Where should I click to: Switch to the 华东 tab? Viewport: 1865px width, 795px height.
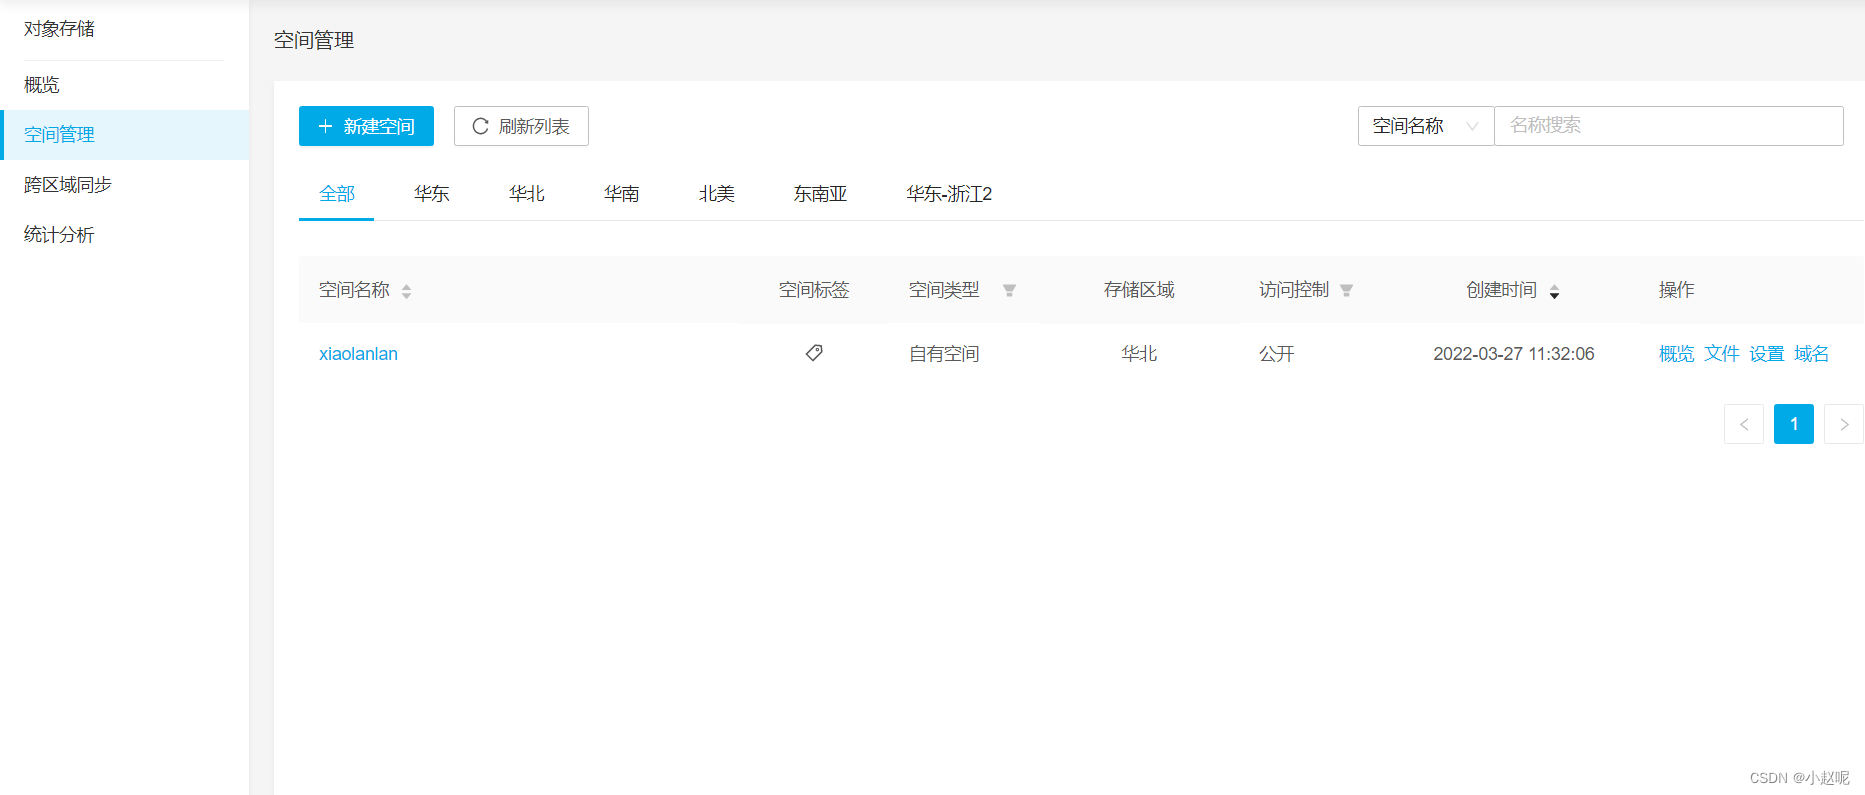click(x=432, y=194)
